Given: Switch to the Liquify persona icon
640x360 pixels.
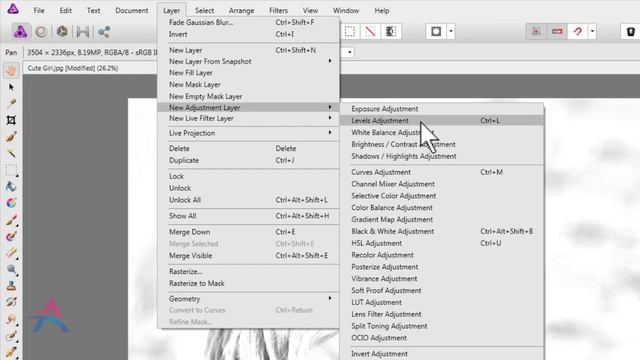Looking at the screenshot, I should click(x=41, y=32).
